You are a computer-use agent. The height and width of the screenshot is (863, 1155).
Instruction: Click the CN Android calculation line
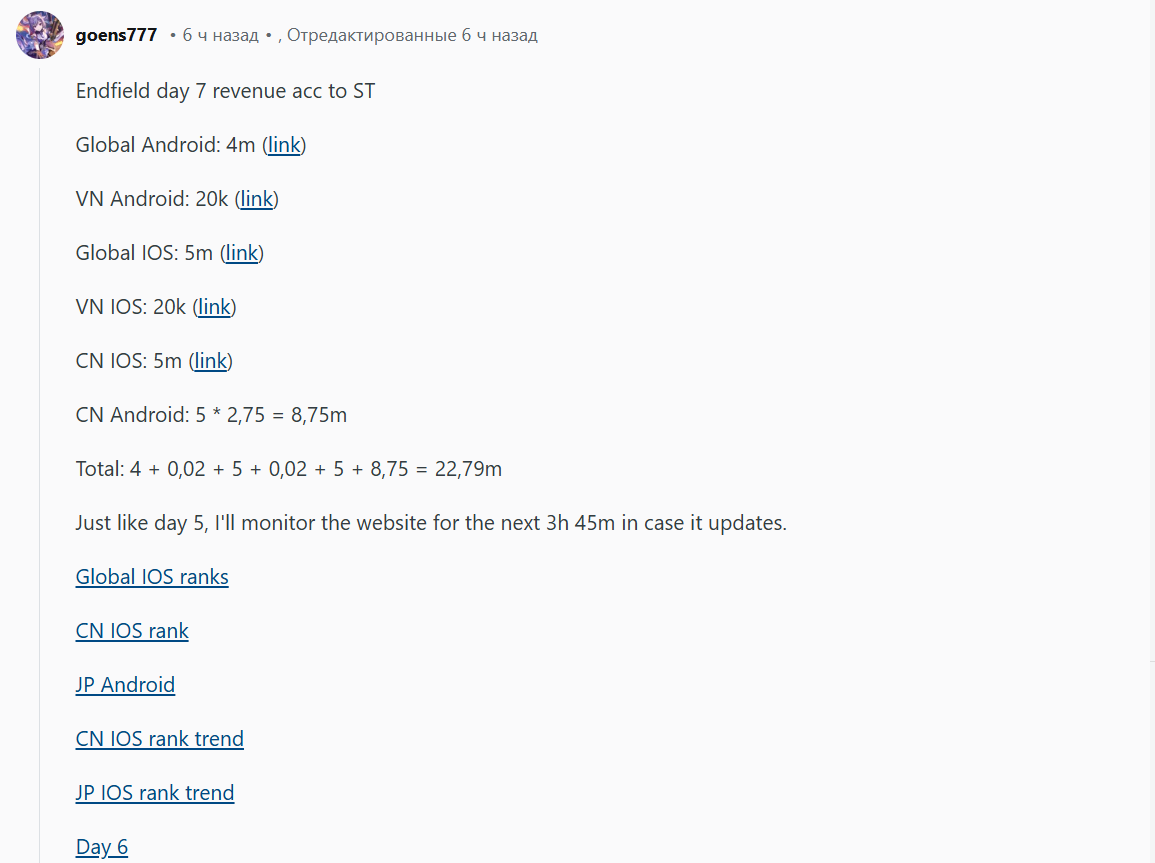tap(211, 415)
